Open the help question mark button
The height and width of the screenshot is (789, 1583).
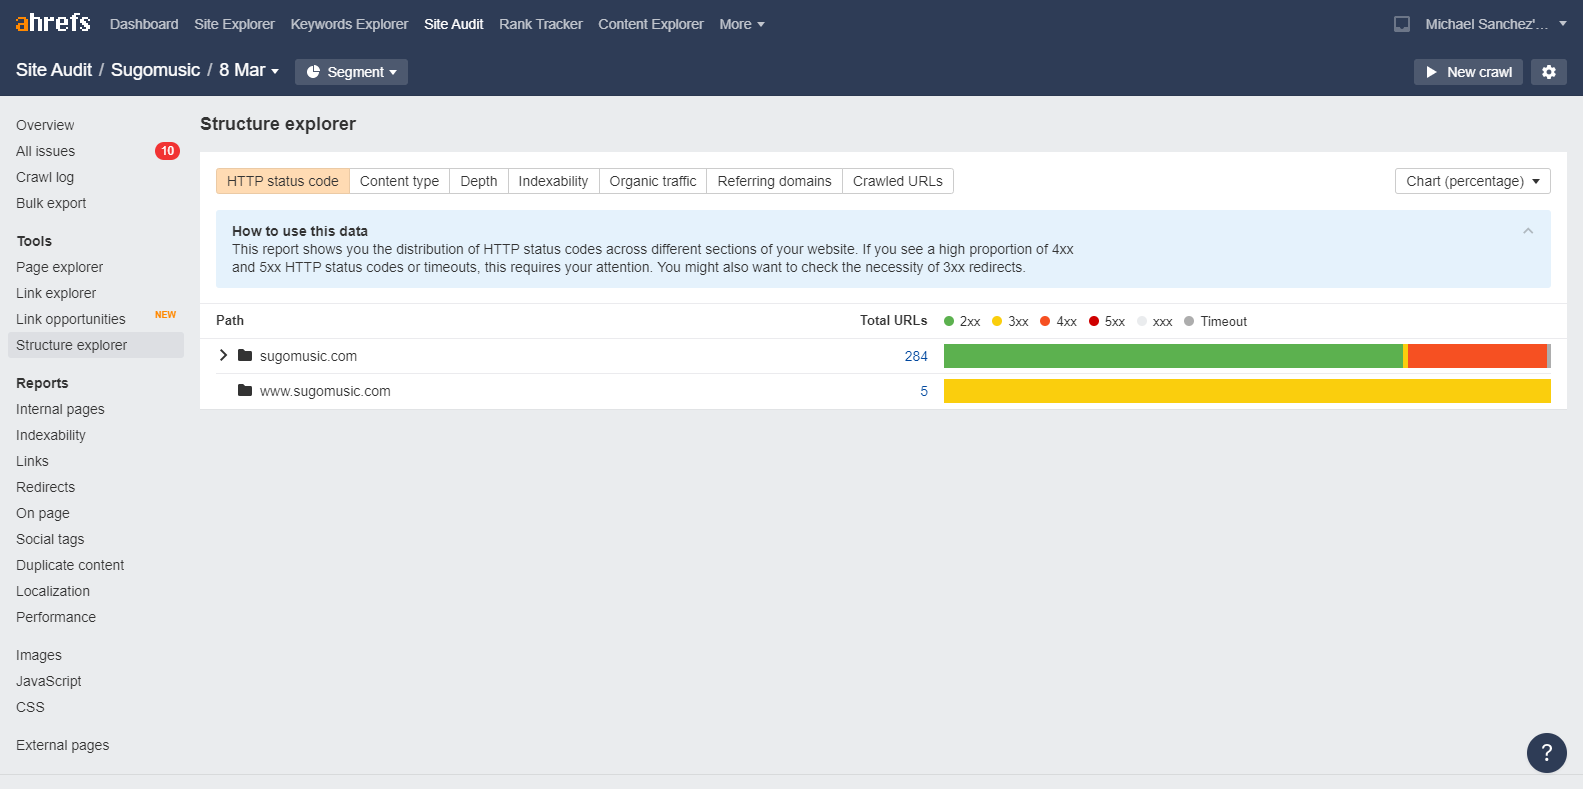(1547, 753)
